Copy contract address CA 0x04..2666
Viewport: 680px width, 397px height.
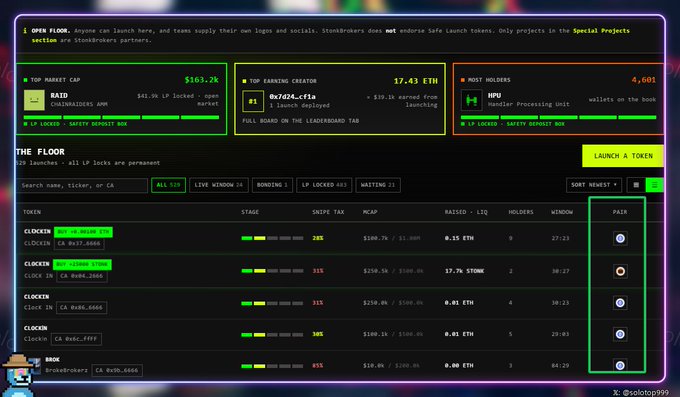[82, 276]
